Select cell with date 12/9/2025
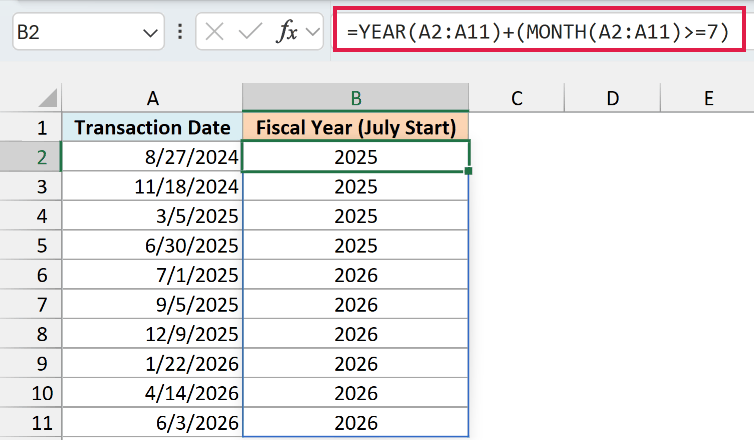This screenshot has width=754, height=440. coord(152,334)
